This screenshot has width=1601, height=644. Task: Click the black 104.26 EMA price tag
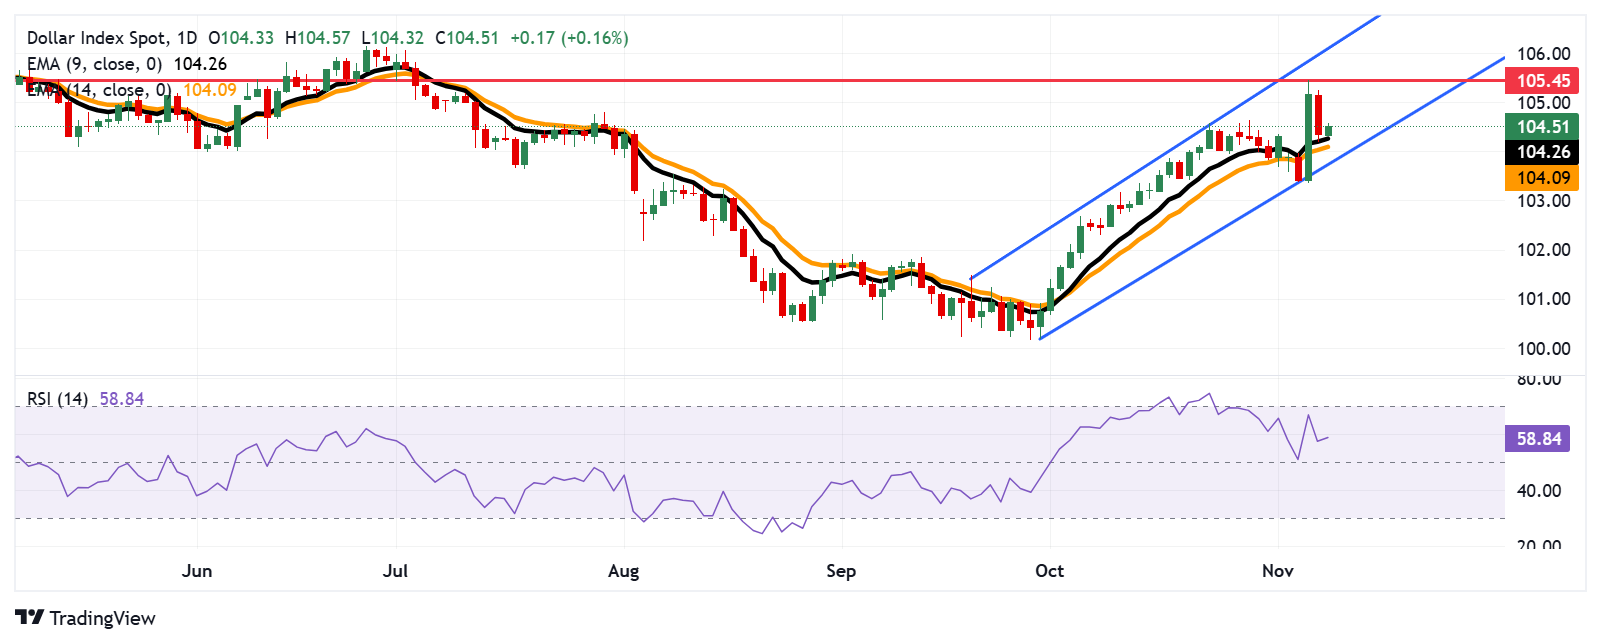coord(1542,152)
